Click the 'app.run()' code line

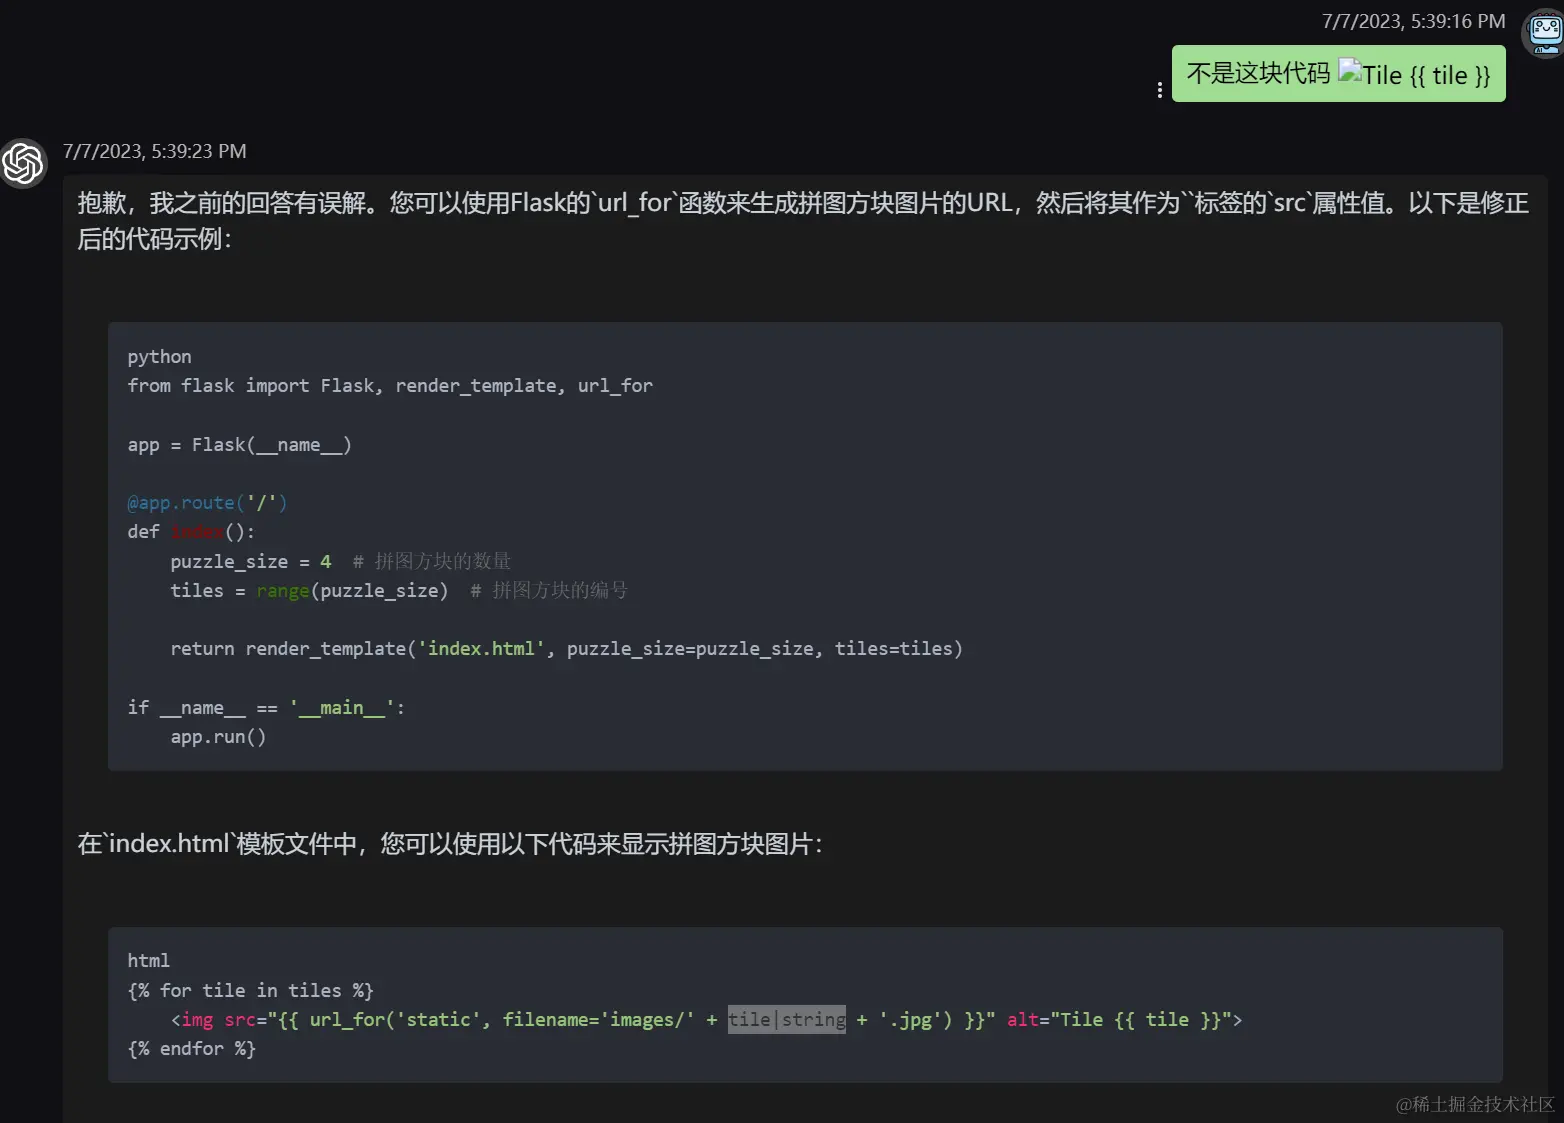218,737
